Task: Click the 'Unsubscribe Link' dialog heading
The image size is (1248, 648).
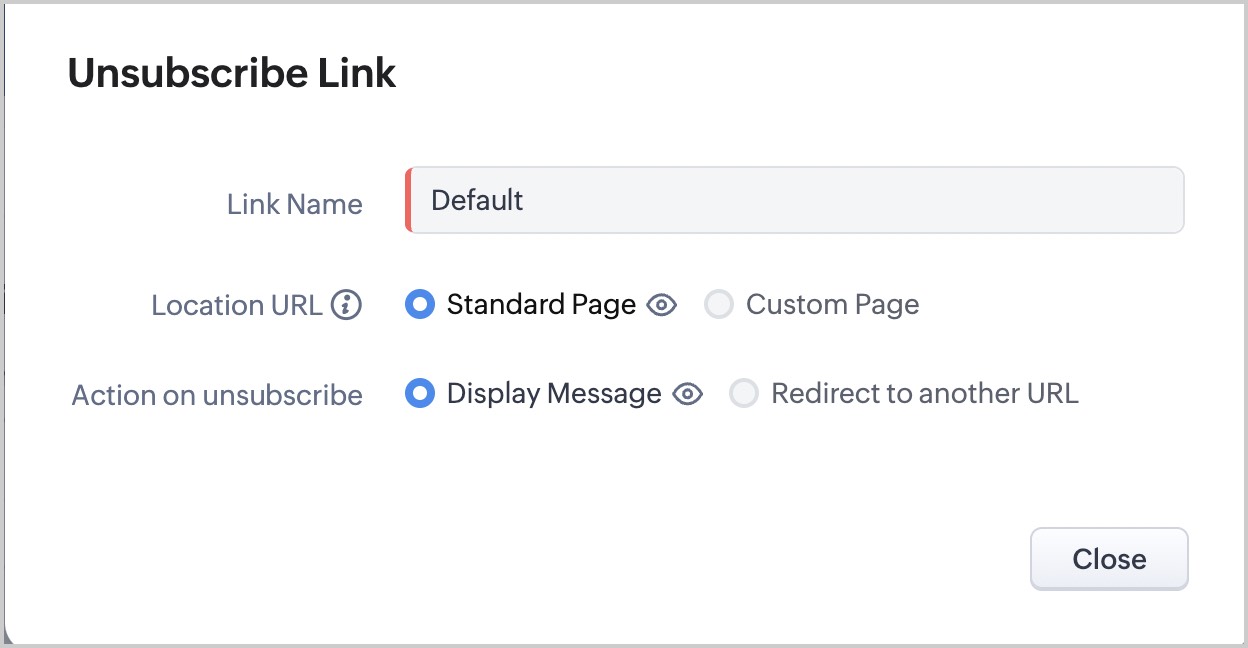Action: pyautogui.click(x=232, y=74)
